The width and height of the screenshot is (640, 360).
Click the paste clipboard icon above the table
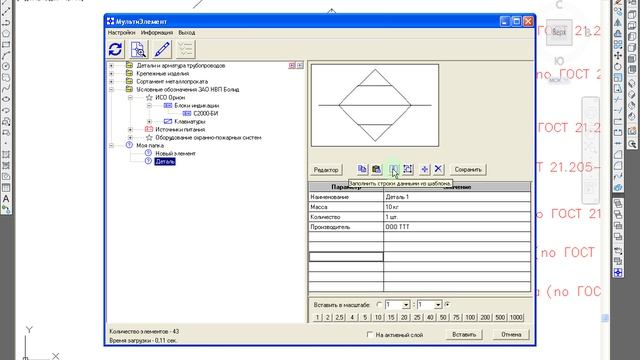click(x=376, y=169)
